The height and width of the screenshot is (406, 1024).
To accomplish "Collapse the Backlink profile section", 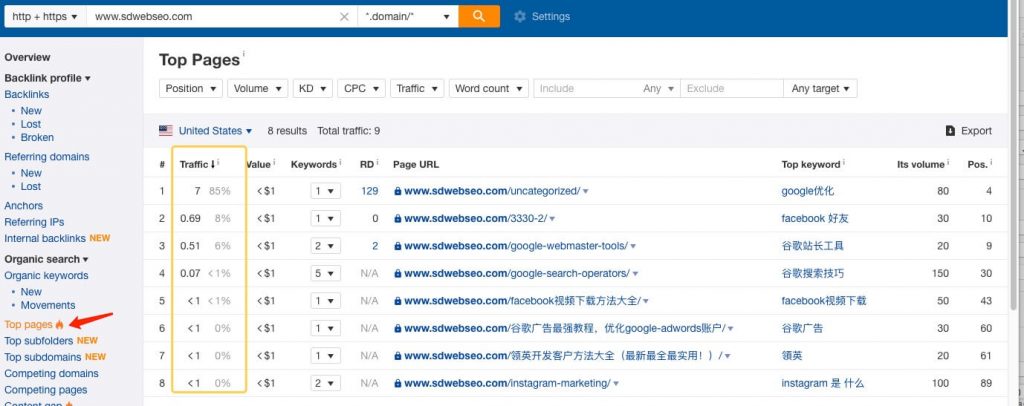I will (x=48, y=78).
